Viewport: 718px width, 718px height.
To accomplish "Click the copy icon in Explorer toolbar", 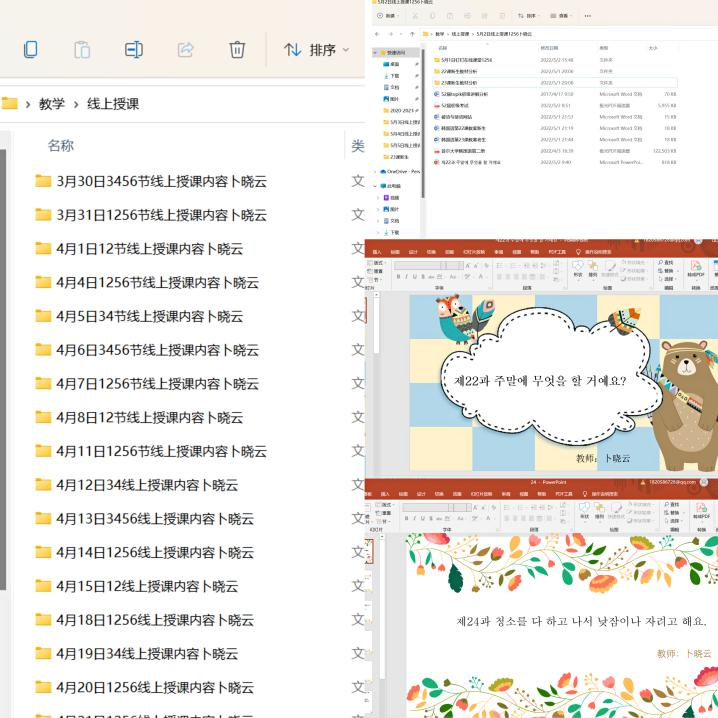I will (x=31, y=49).
